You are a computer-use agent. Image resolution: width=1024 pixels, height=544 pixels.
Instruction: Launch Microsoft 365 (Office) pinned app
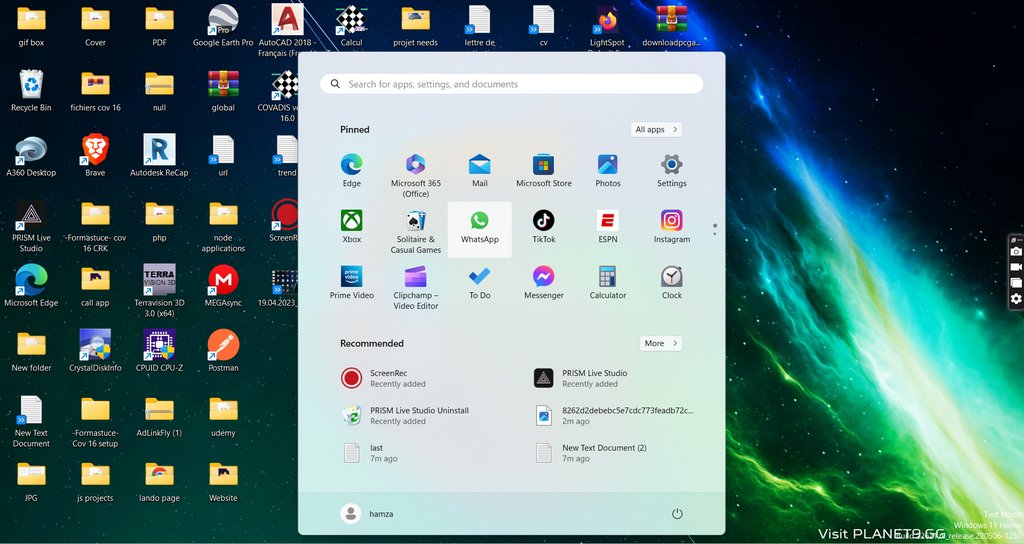[x=415, y=175]
